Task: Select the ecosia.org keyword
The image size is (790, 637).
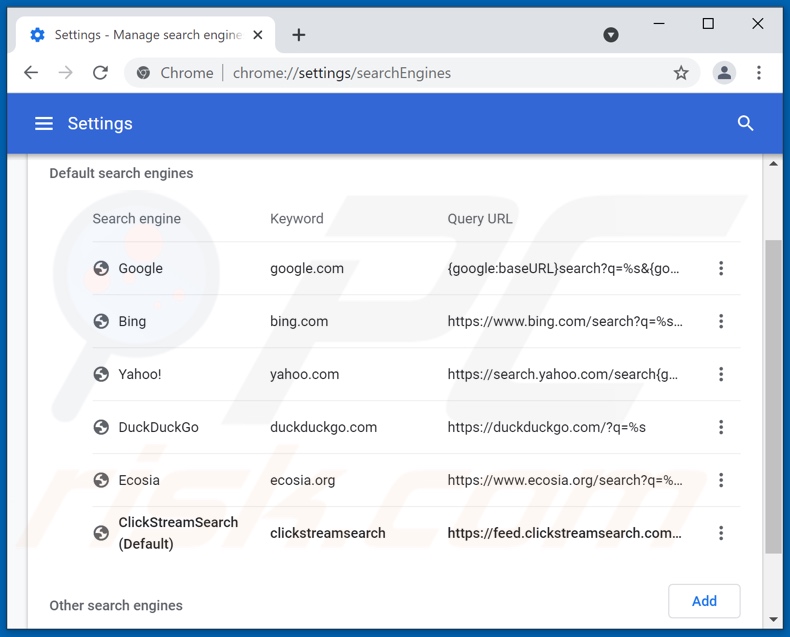Action: (x=302, y=480)
